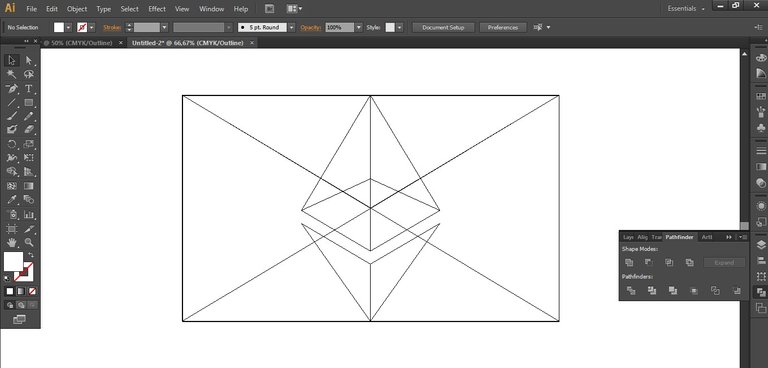Select the Zoom tool

[x=29, y=243]
